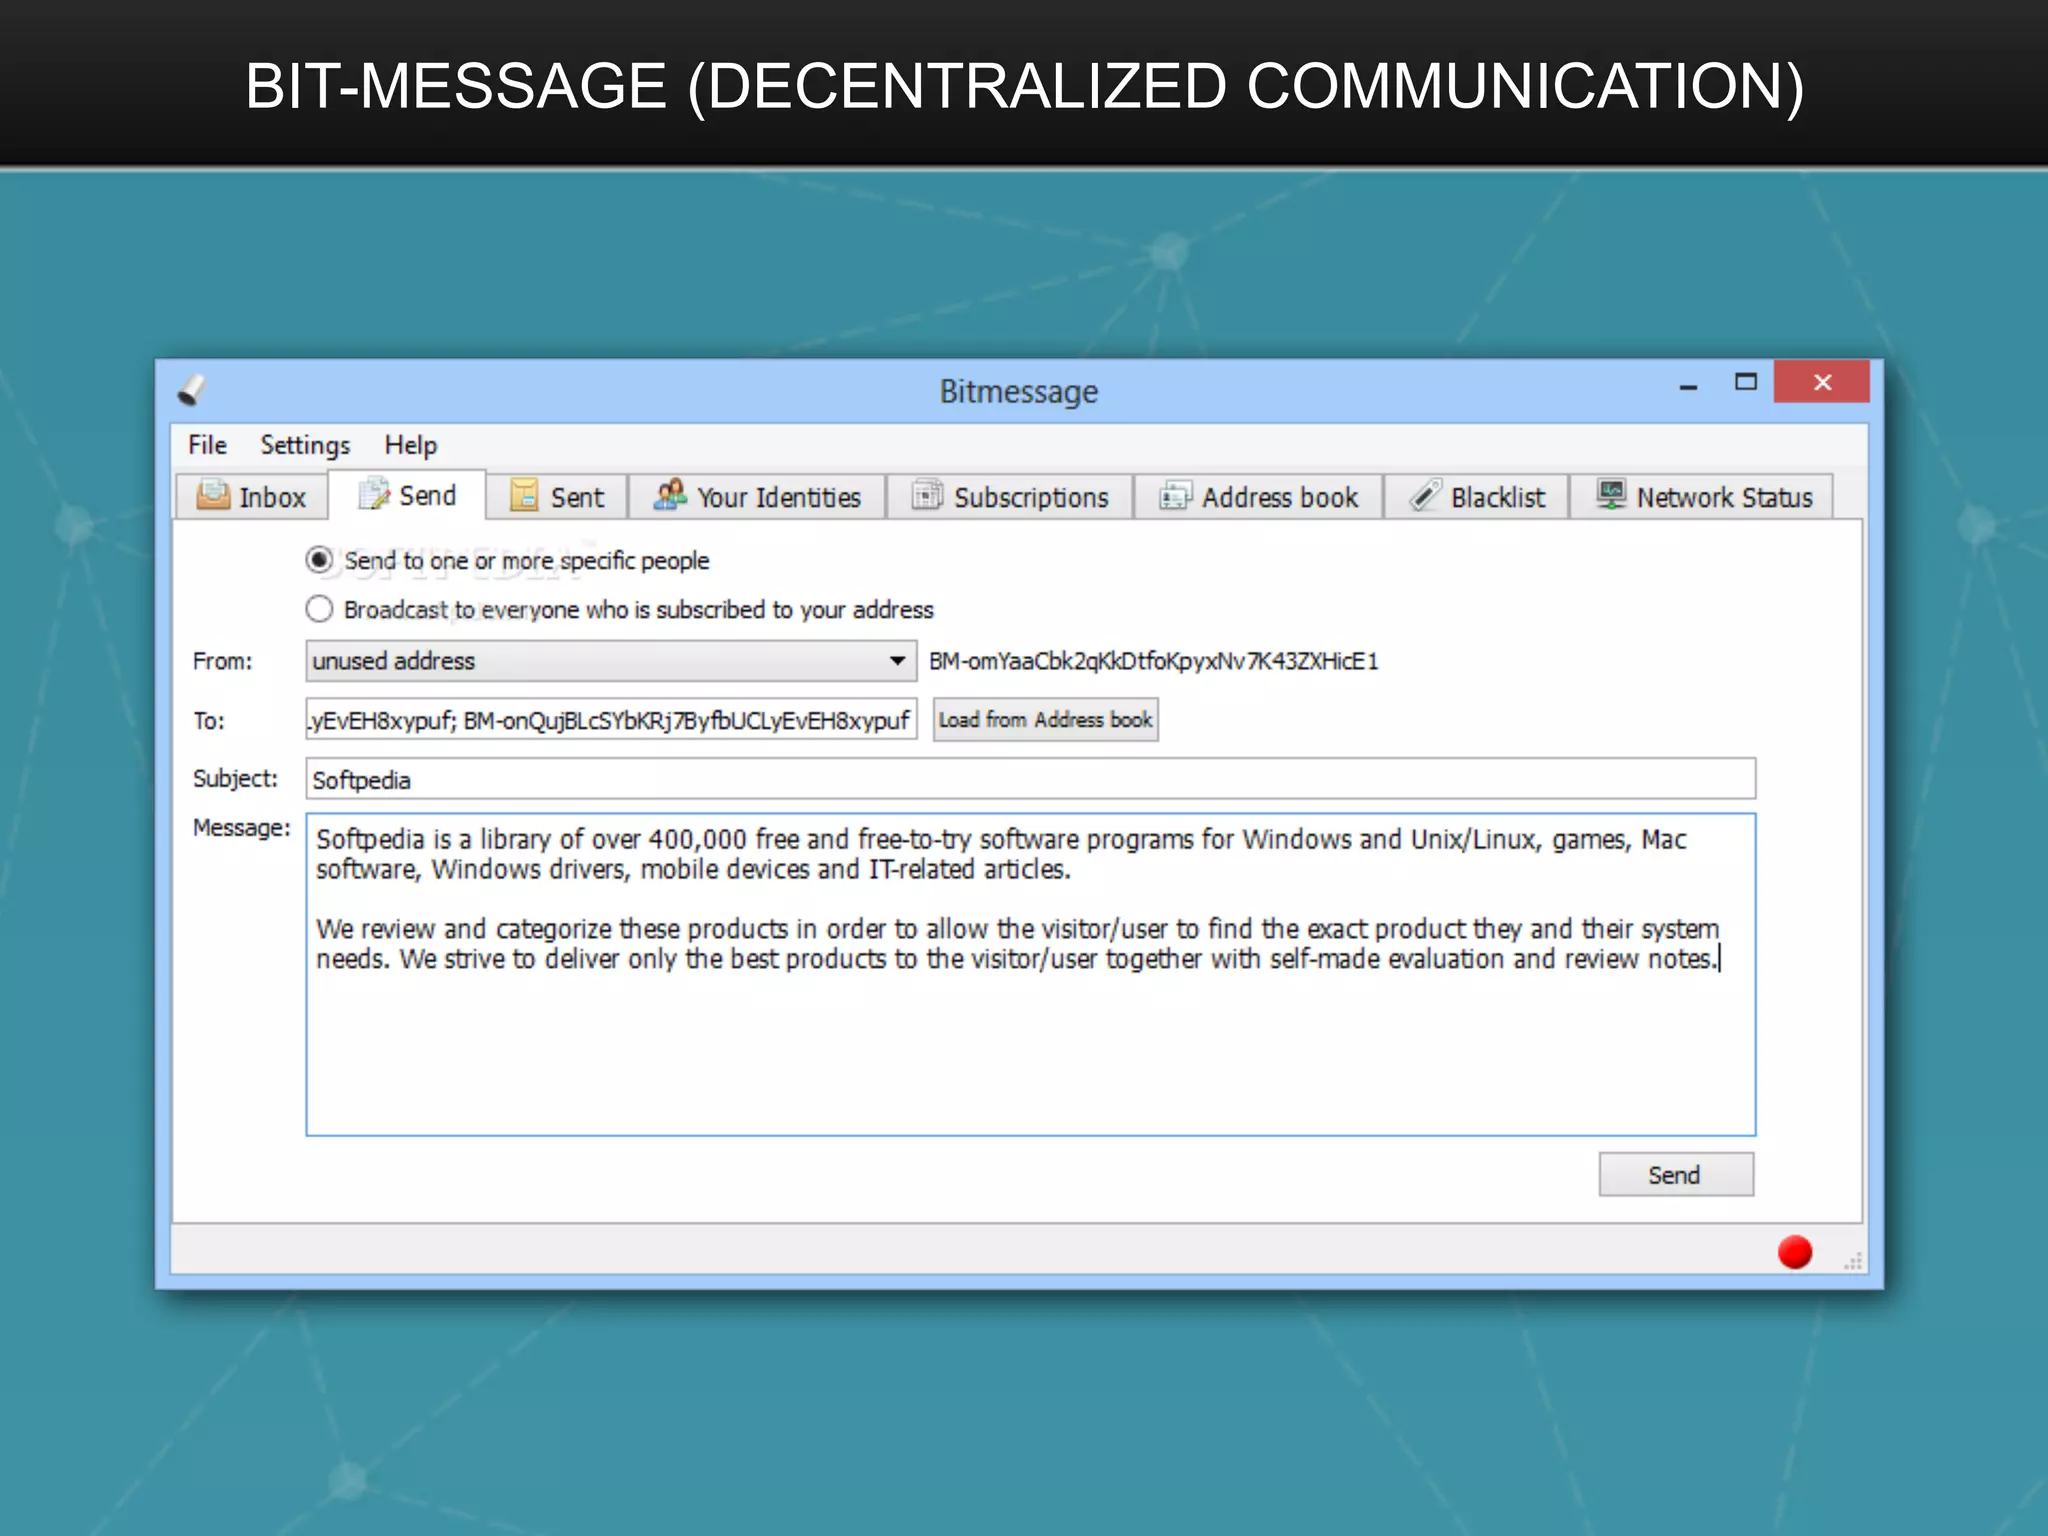The height and width of the screenshot is (1536, 2048).
Task: Click the Subject field containing Softpedia
Action: [1031, 779]
